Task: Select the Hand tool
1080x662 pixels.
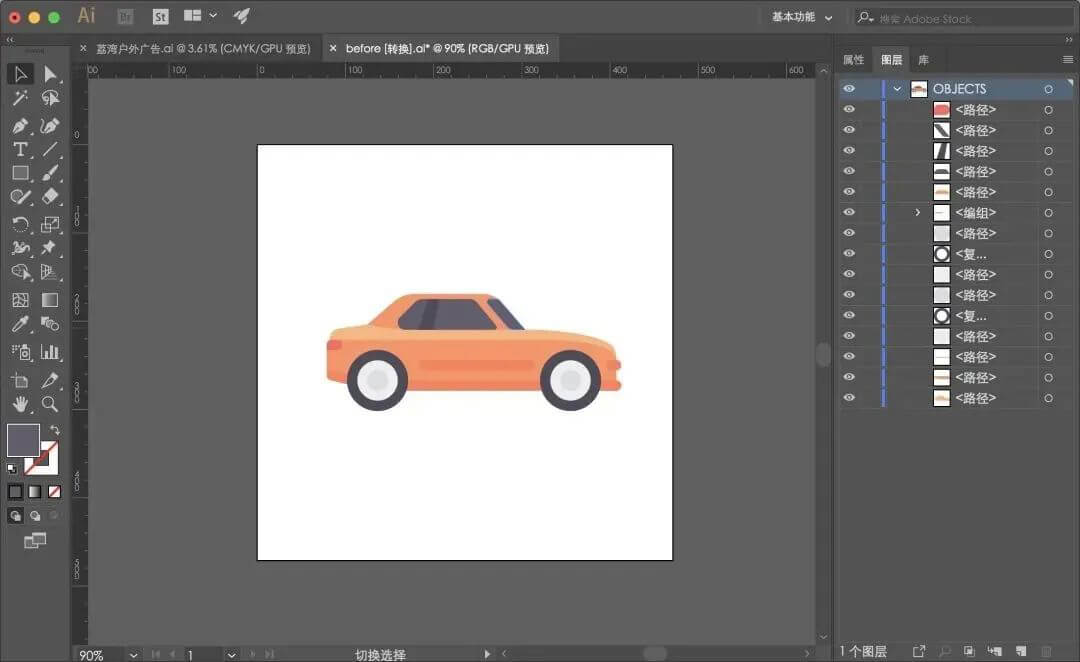Action: click(20, 404)
